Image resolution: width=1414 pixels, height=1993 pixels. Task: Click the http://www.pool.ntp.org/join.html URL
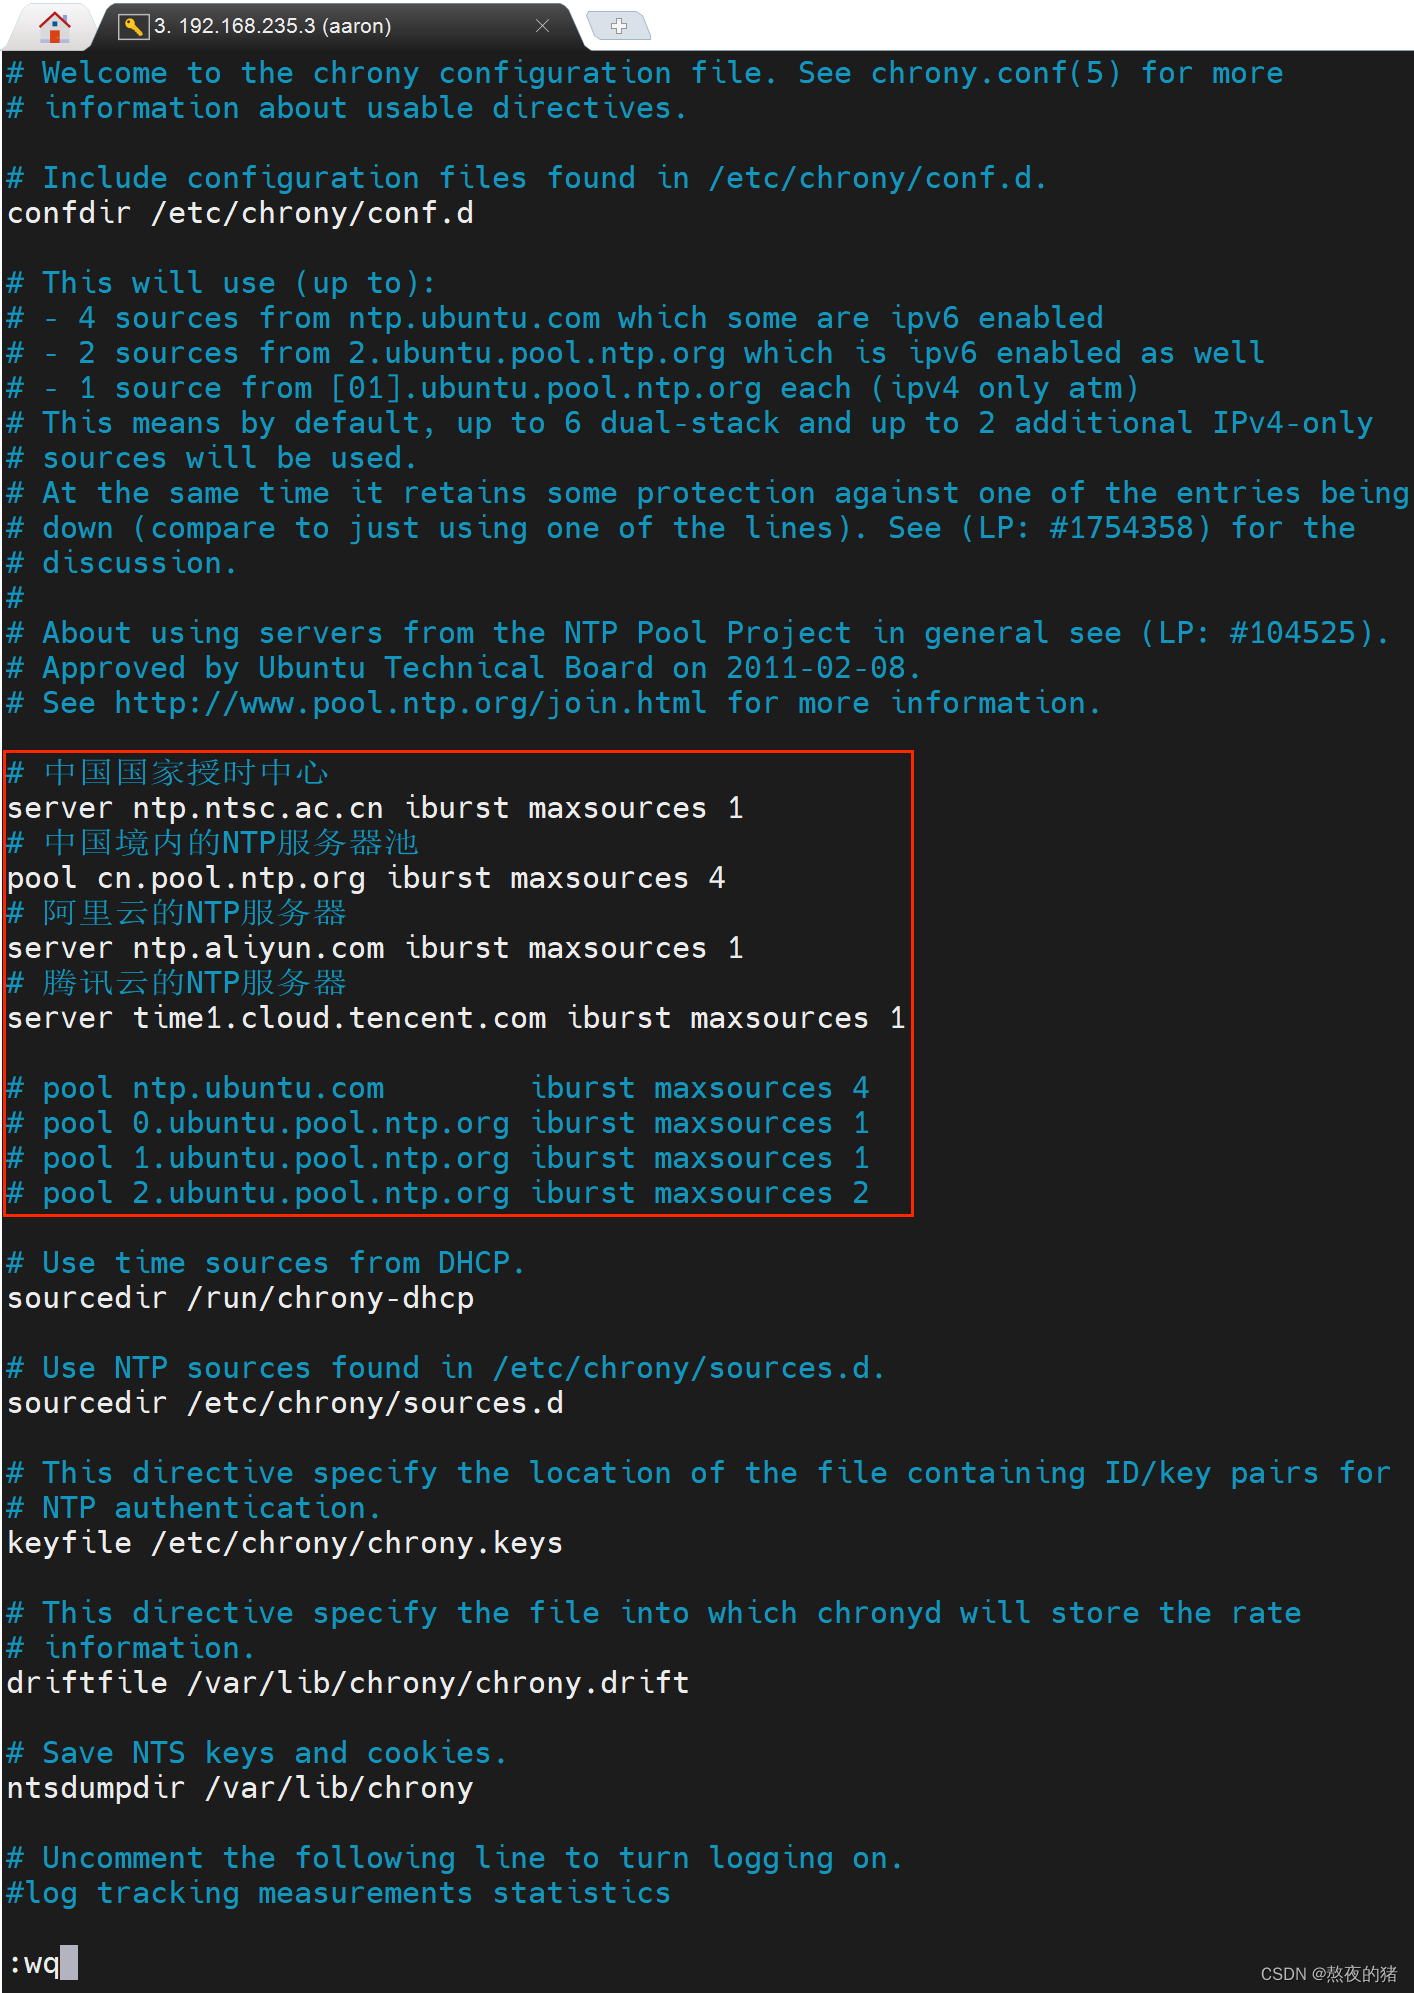point(410,703)
